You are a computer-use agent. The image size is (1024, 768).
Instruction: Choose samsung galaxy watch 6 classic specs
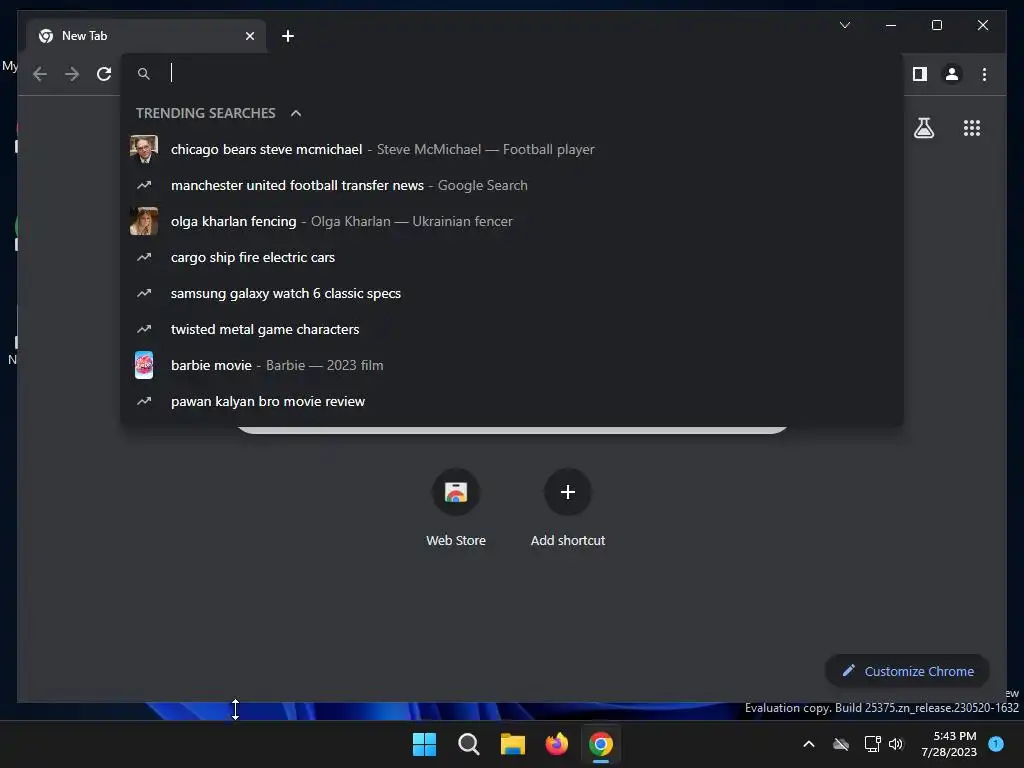(512, 293)
